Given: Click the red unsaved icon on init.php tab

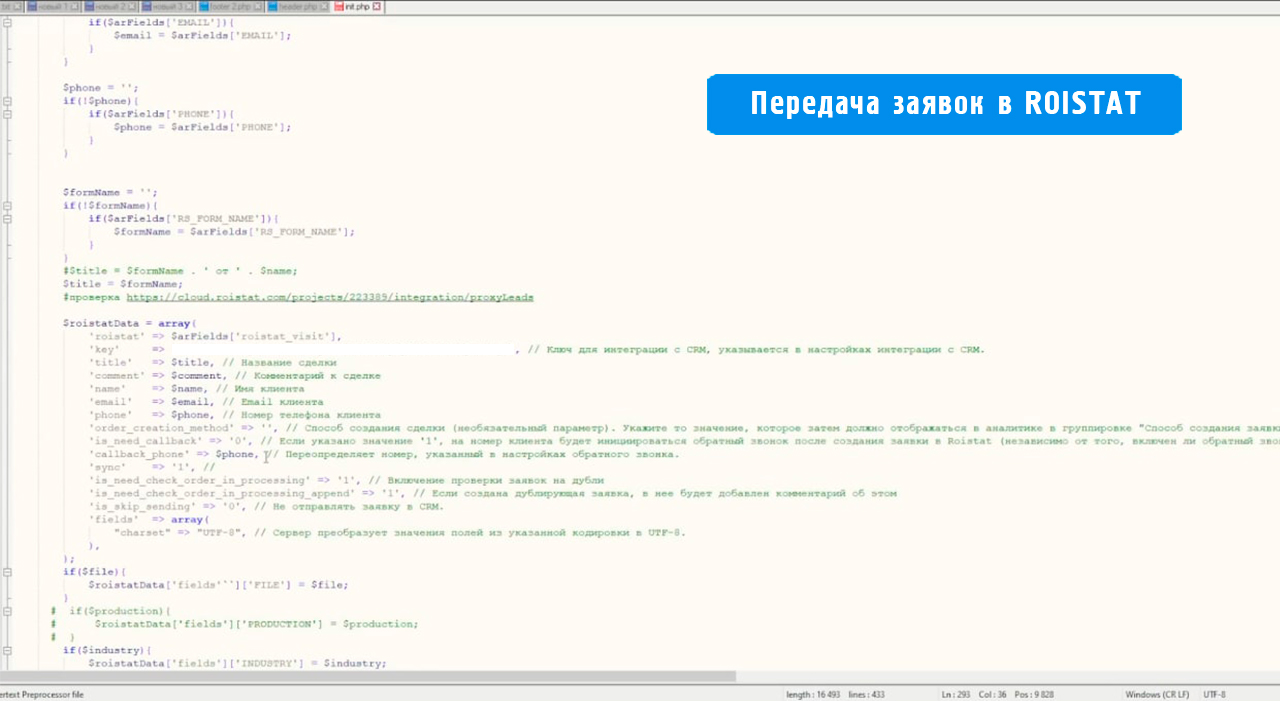Looking at the screenshot, I should 339,6.
